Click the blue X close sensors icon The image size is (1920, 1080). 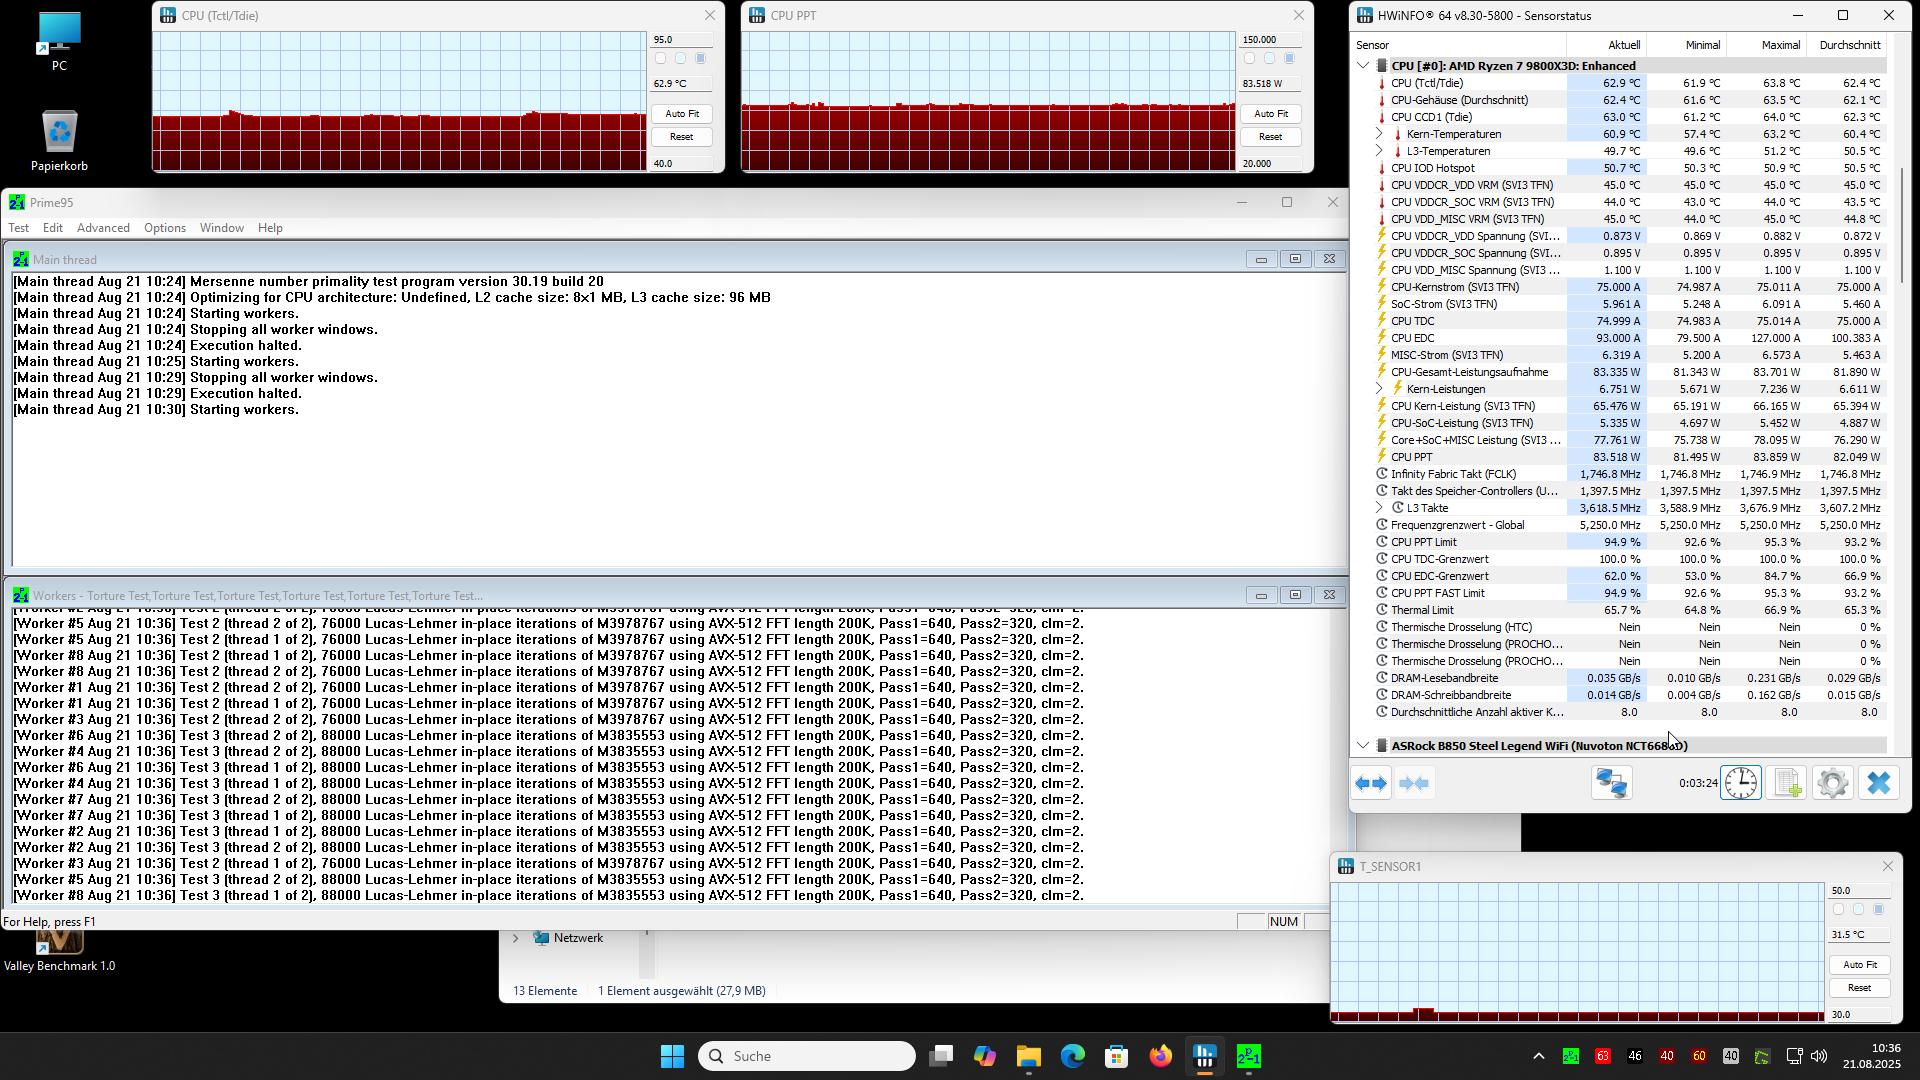tap(1878, 783)
